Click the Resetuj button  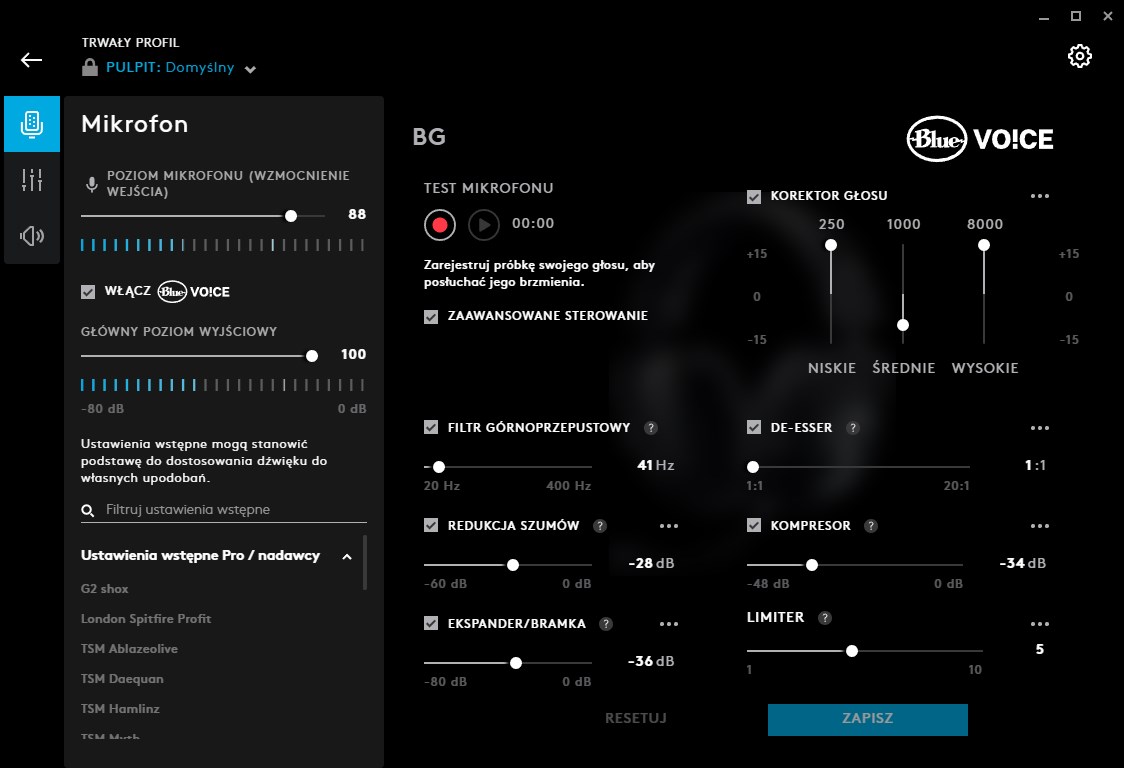pos(635,719)
